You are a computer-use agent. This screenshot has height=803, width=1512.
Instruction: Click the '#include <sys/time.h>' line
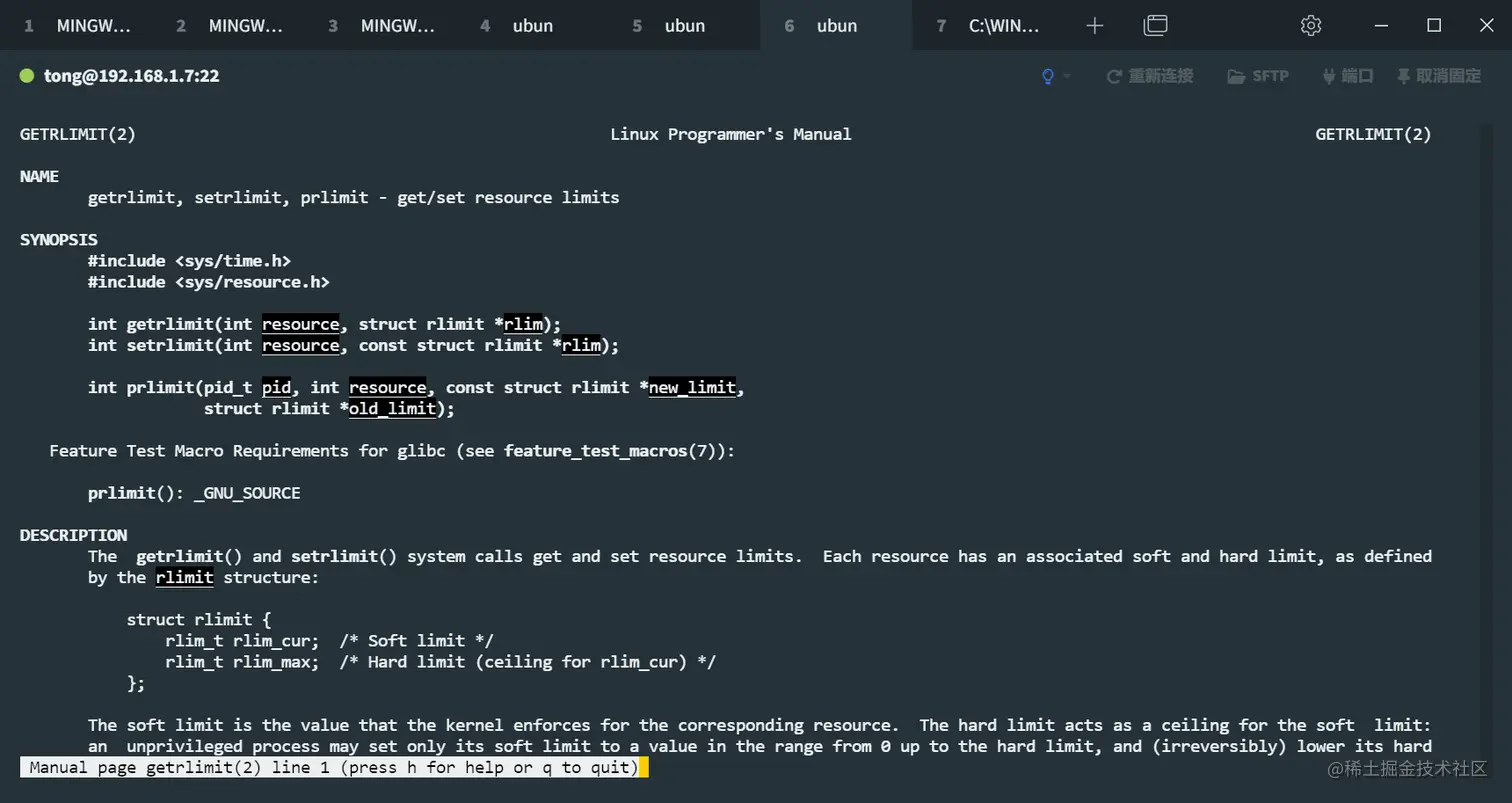189,261
